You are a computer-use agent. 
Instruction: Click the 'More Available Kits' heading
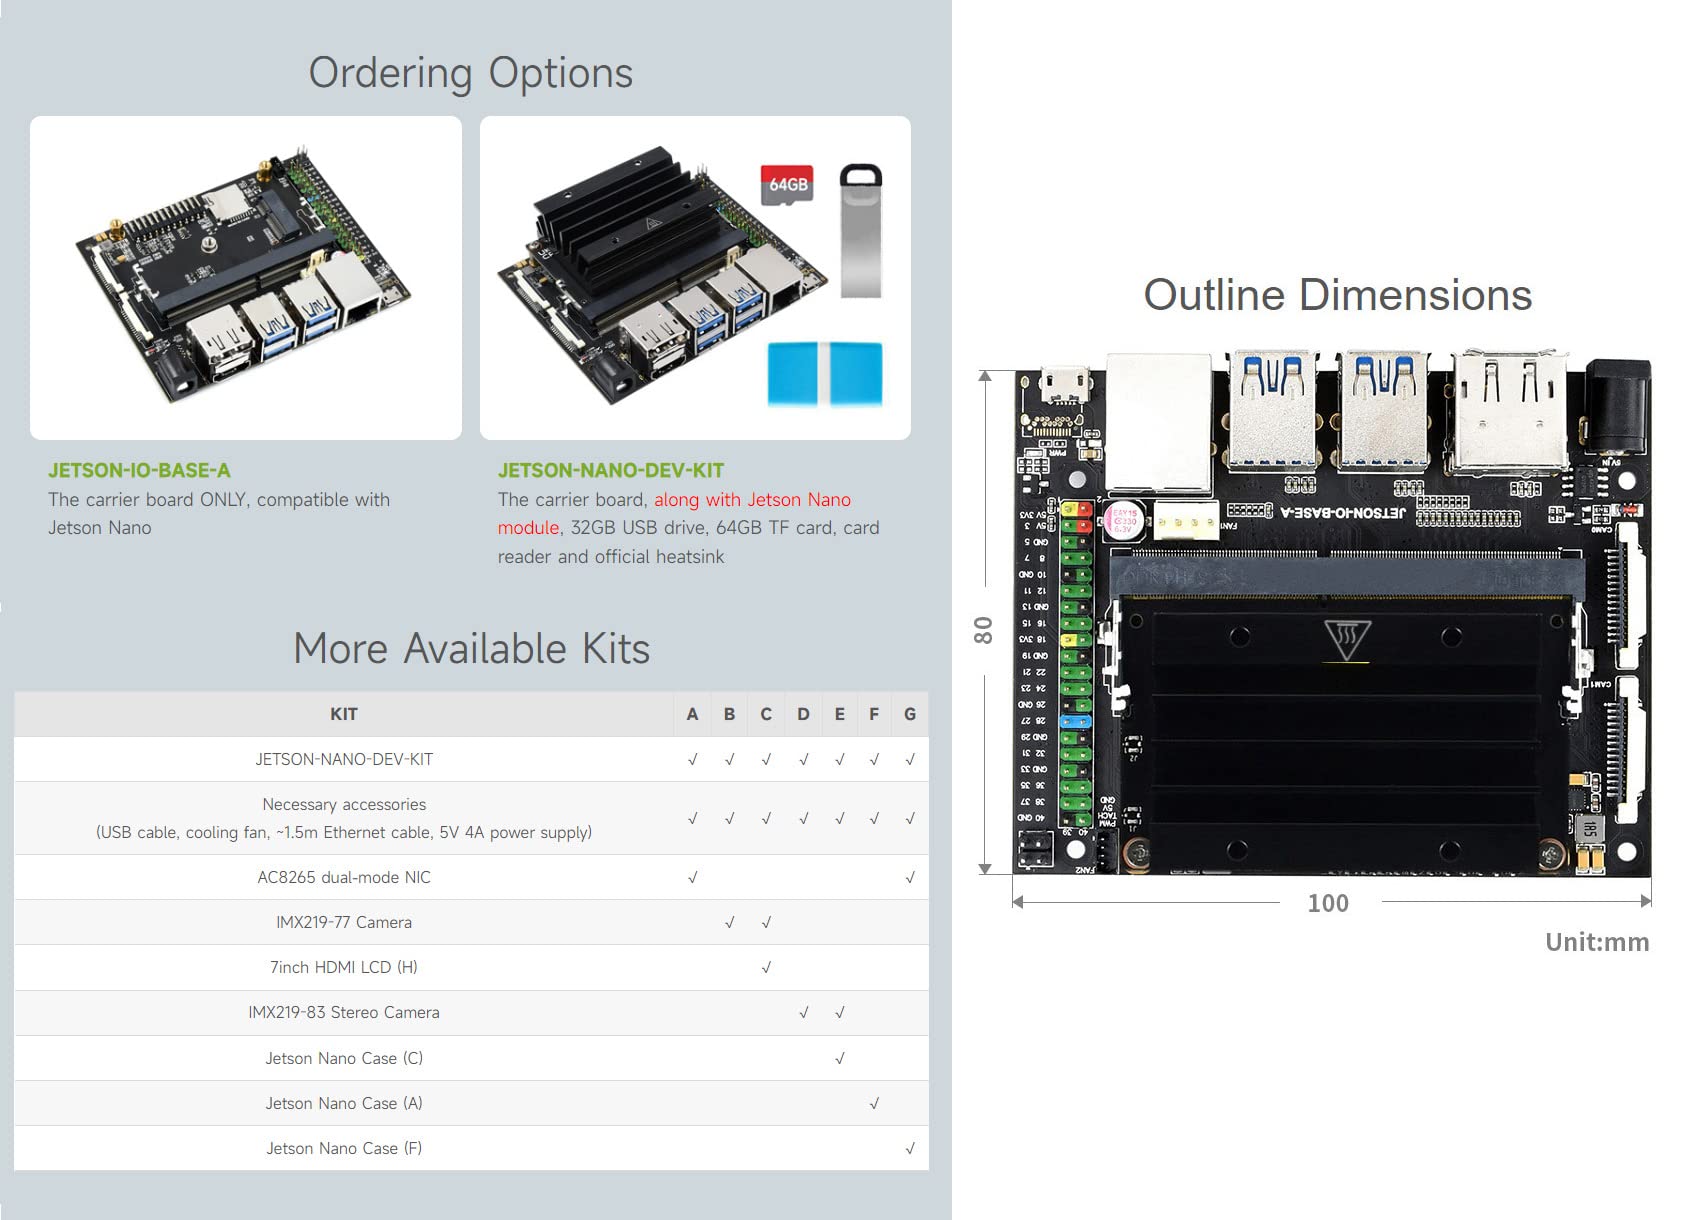point(471,648)
